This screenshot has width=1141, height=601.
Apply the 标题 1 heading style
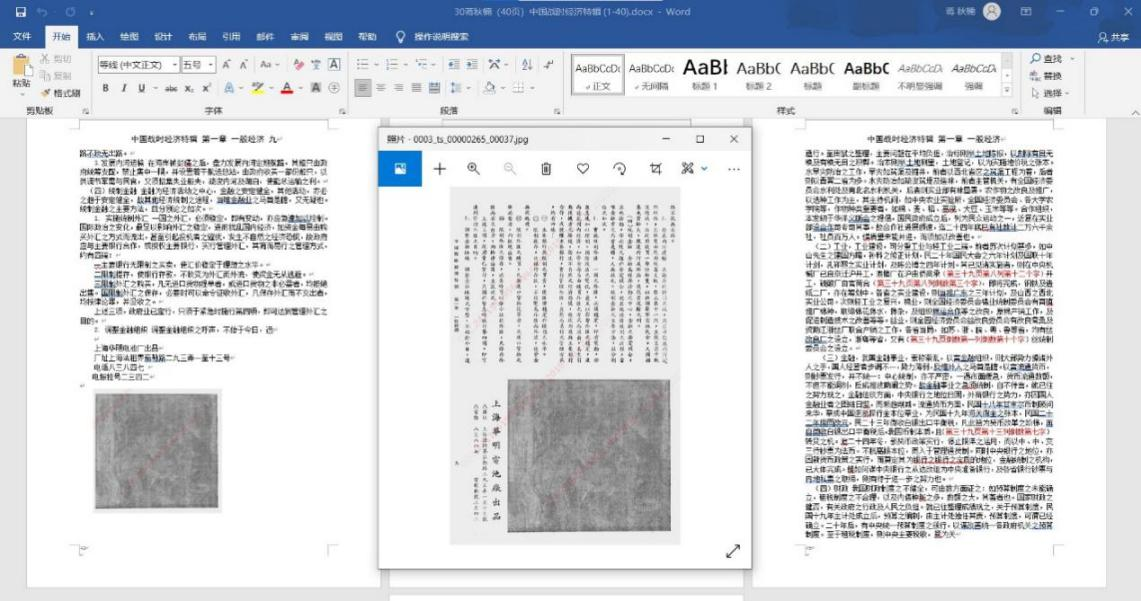tap(703, 70)
